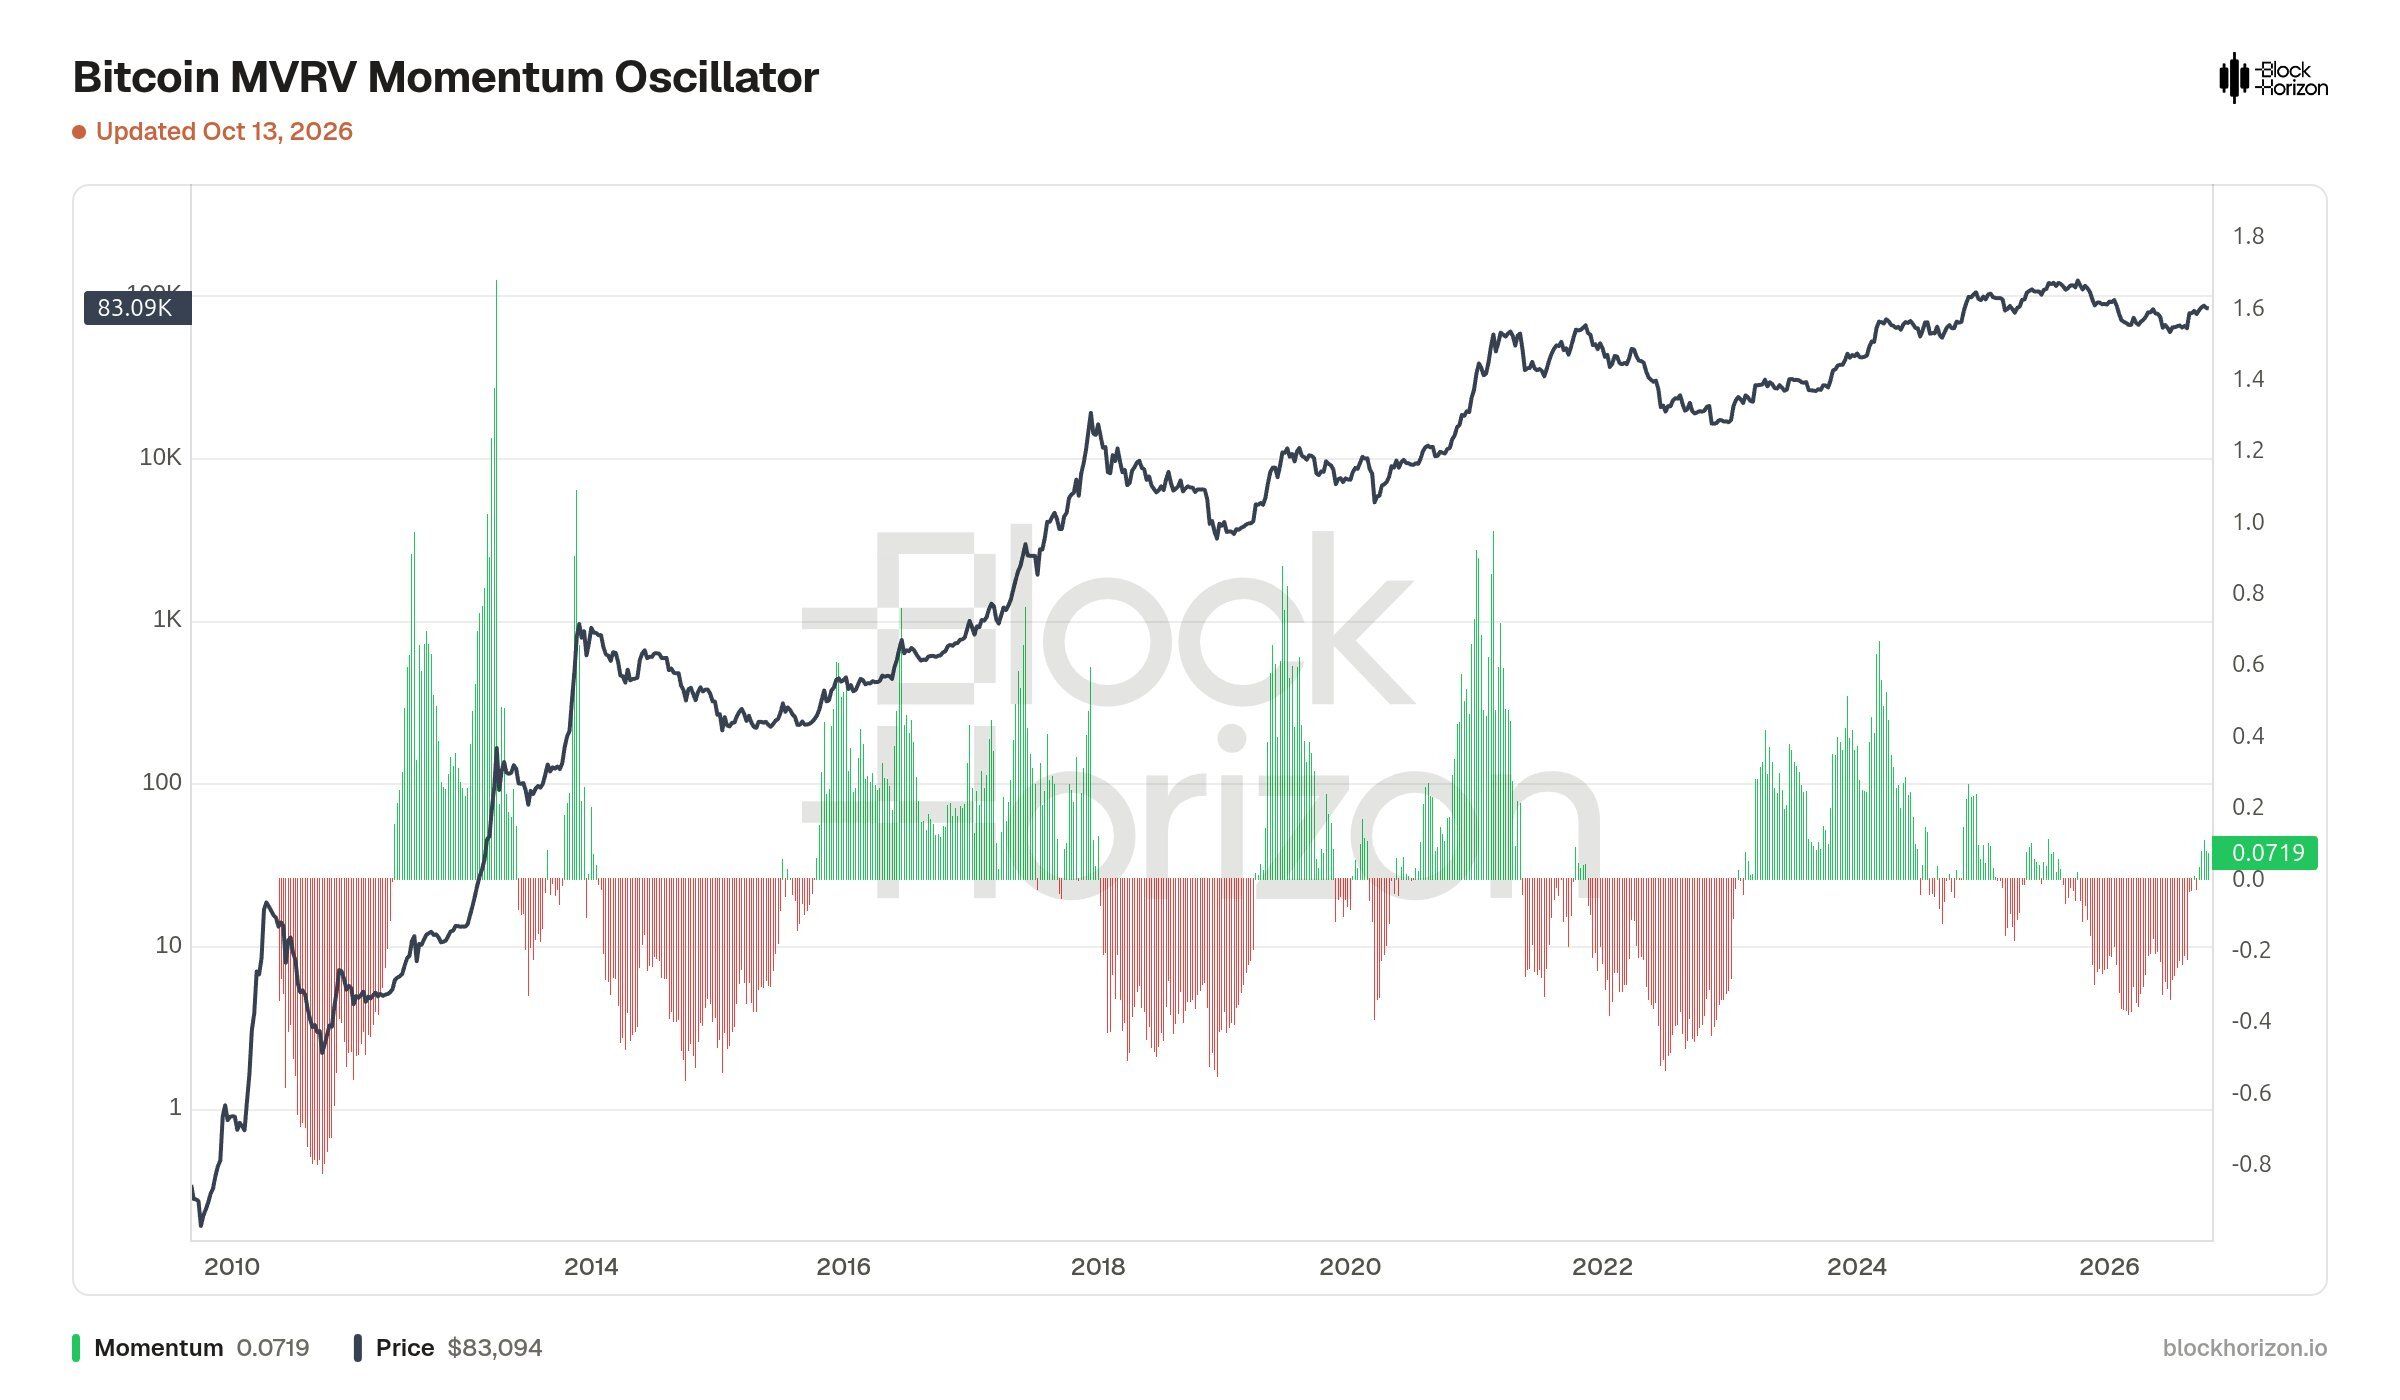This screenshot has height=1400, width=2400.
Task: Click the orange update status dot
Action: 79,132
